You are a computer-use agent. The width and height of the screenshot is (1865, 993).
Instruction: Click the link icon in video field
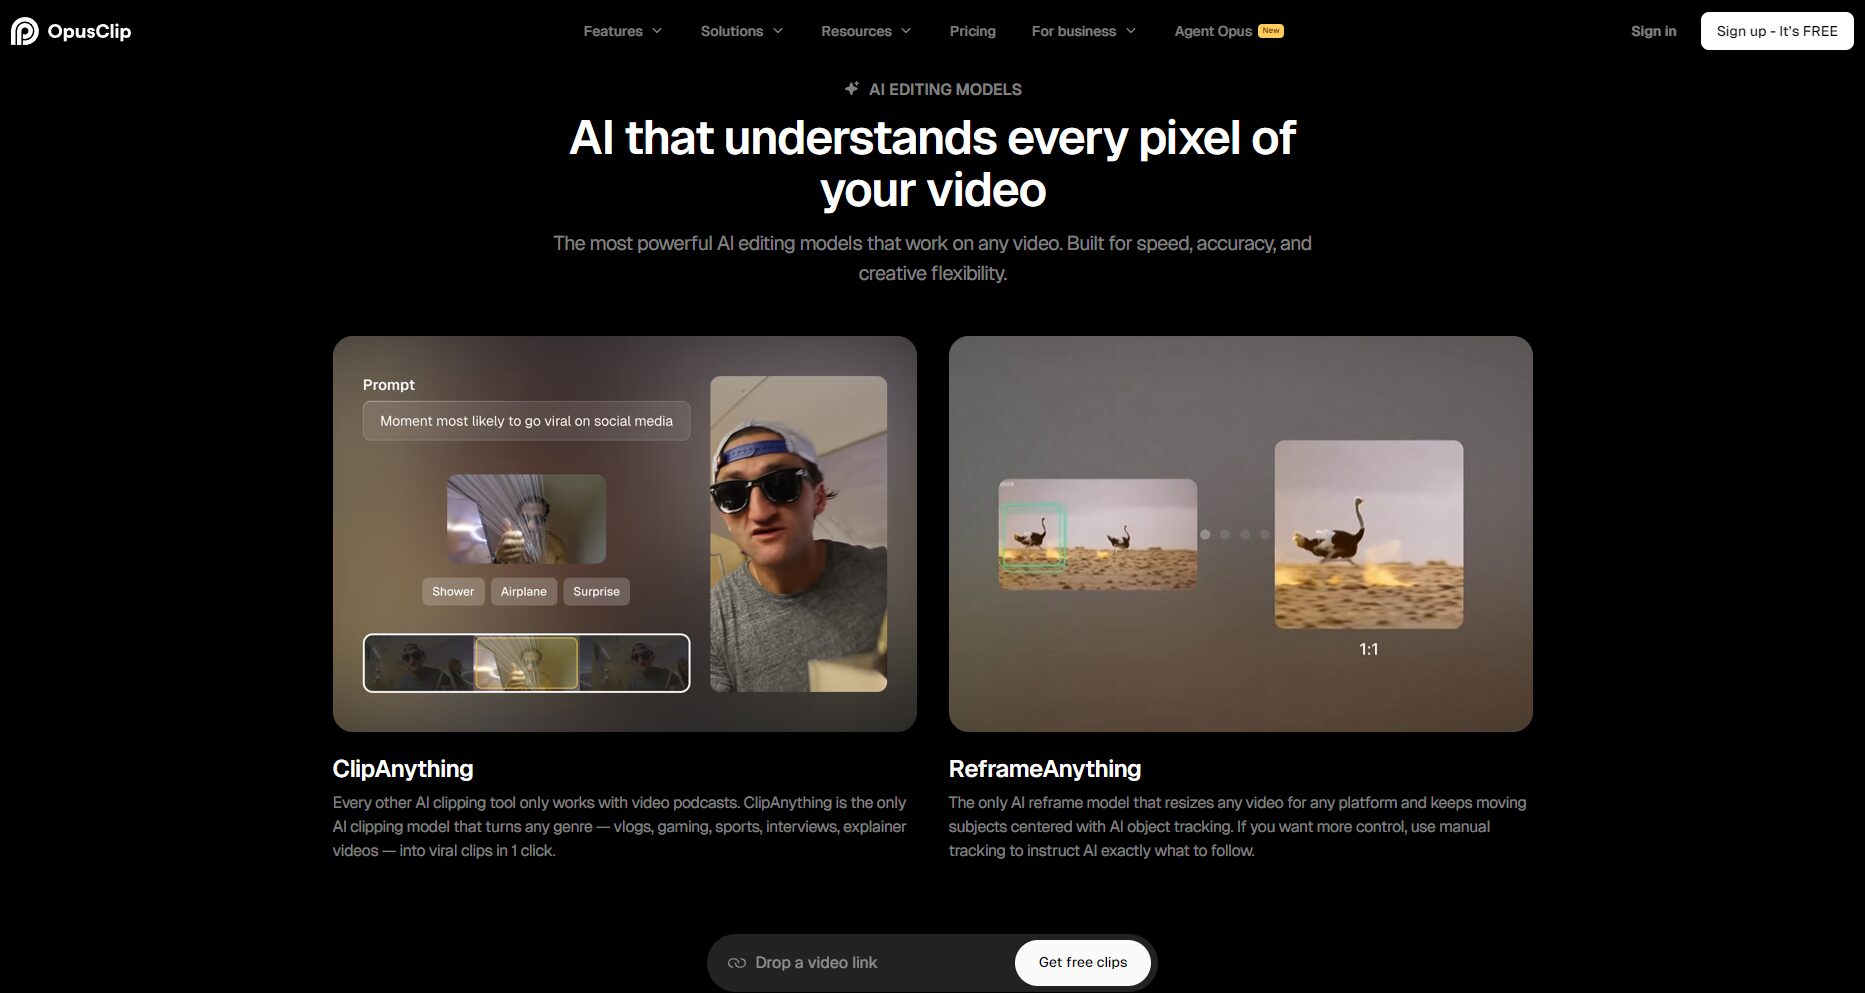click(x=737, y=962)
